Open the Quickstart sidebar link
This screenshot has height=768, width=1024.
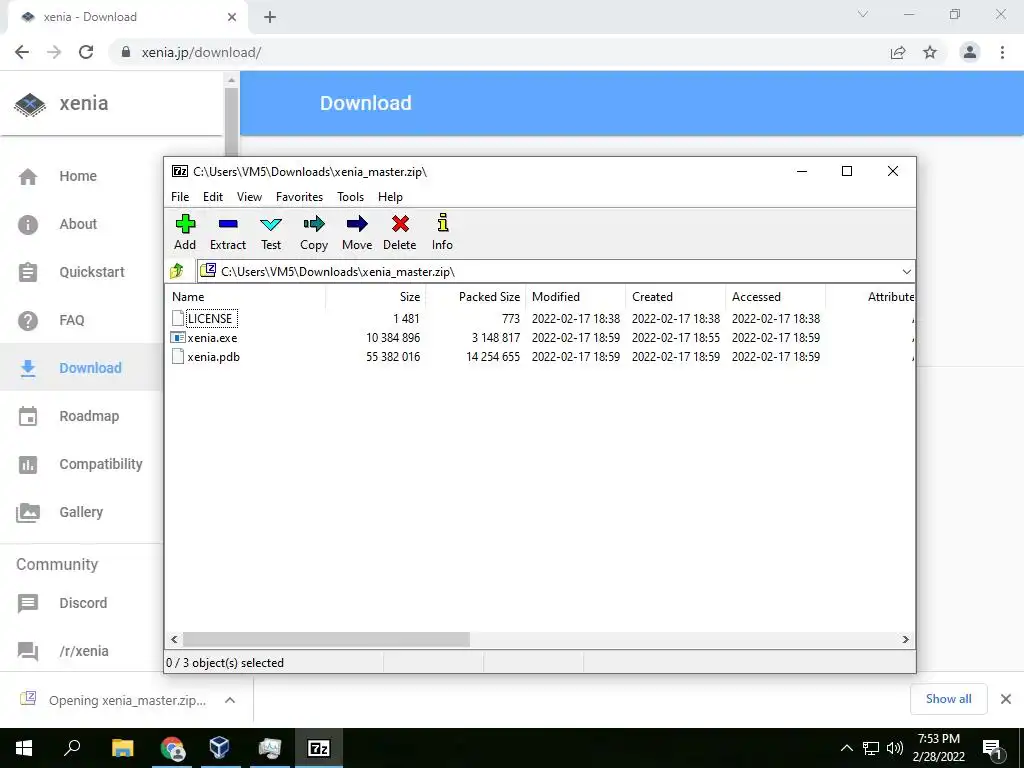(x=92, y=272)
